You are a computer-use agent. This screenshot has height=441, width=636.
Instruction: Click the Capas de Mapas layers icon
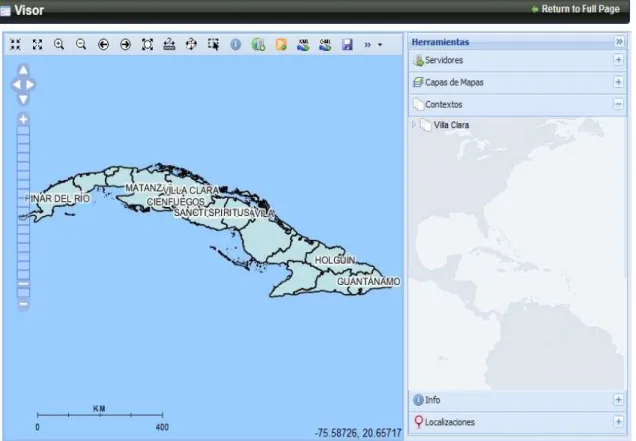(x=418, y=82)
